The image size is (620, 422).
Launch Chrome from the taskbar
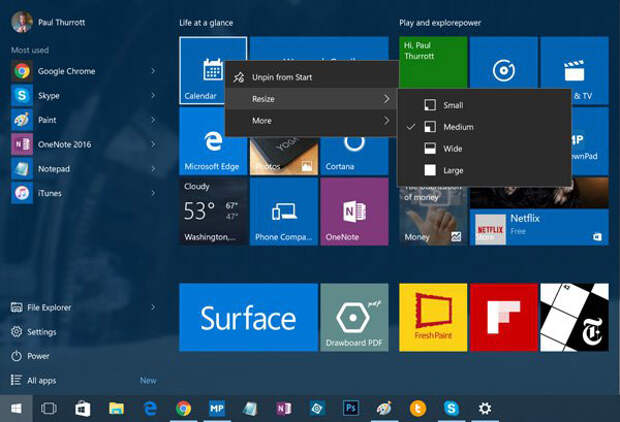coord(183,409)
